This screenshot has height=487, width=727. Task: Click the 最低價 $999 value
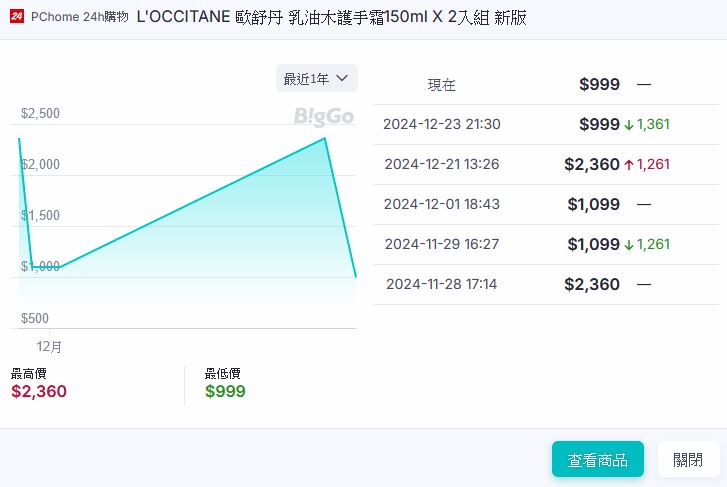225,391
